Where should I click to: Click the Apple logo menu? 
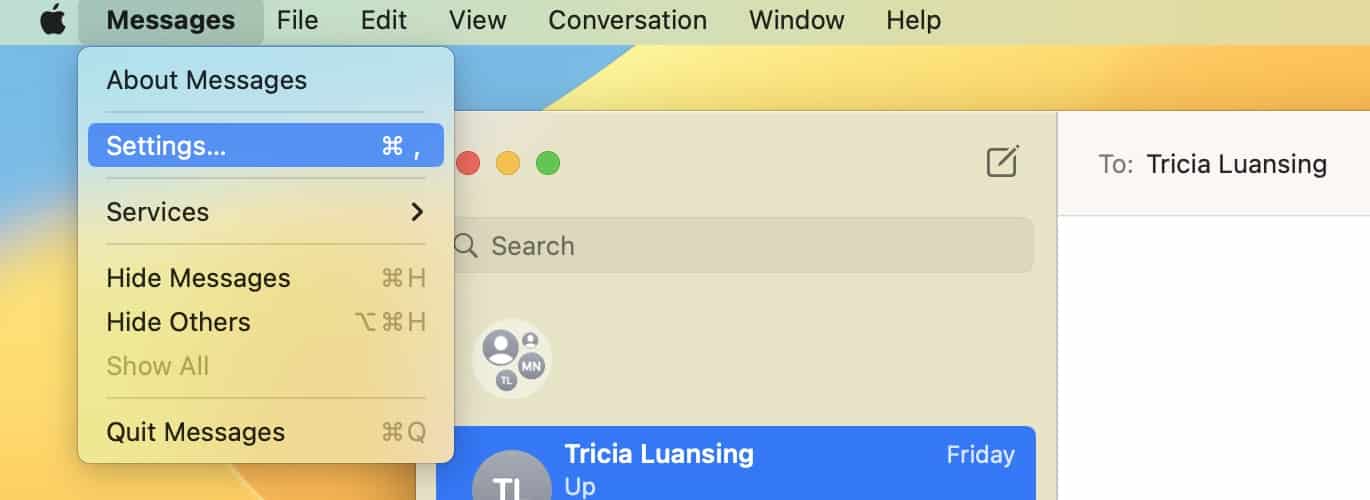(x=52, y=20)
